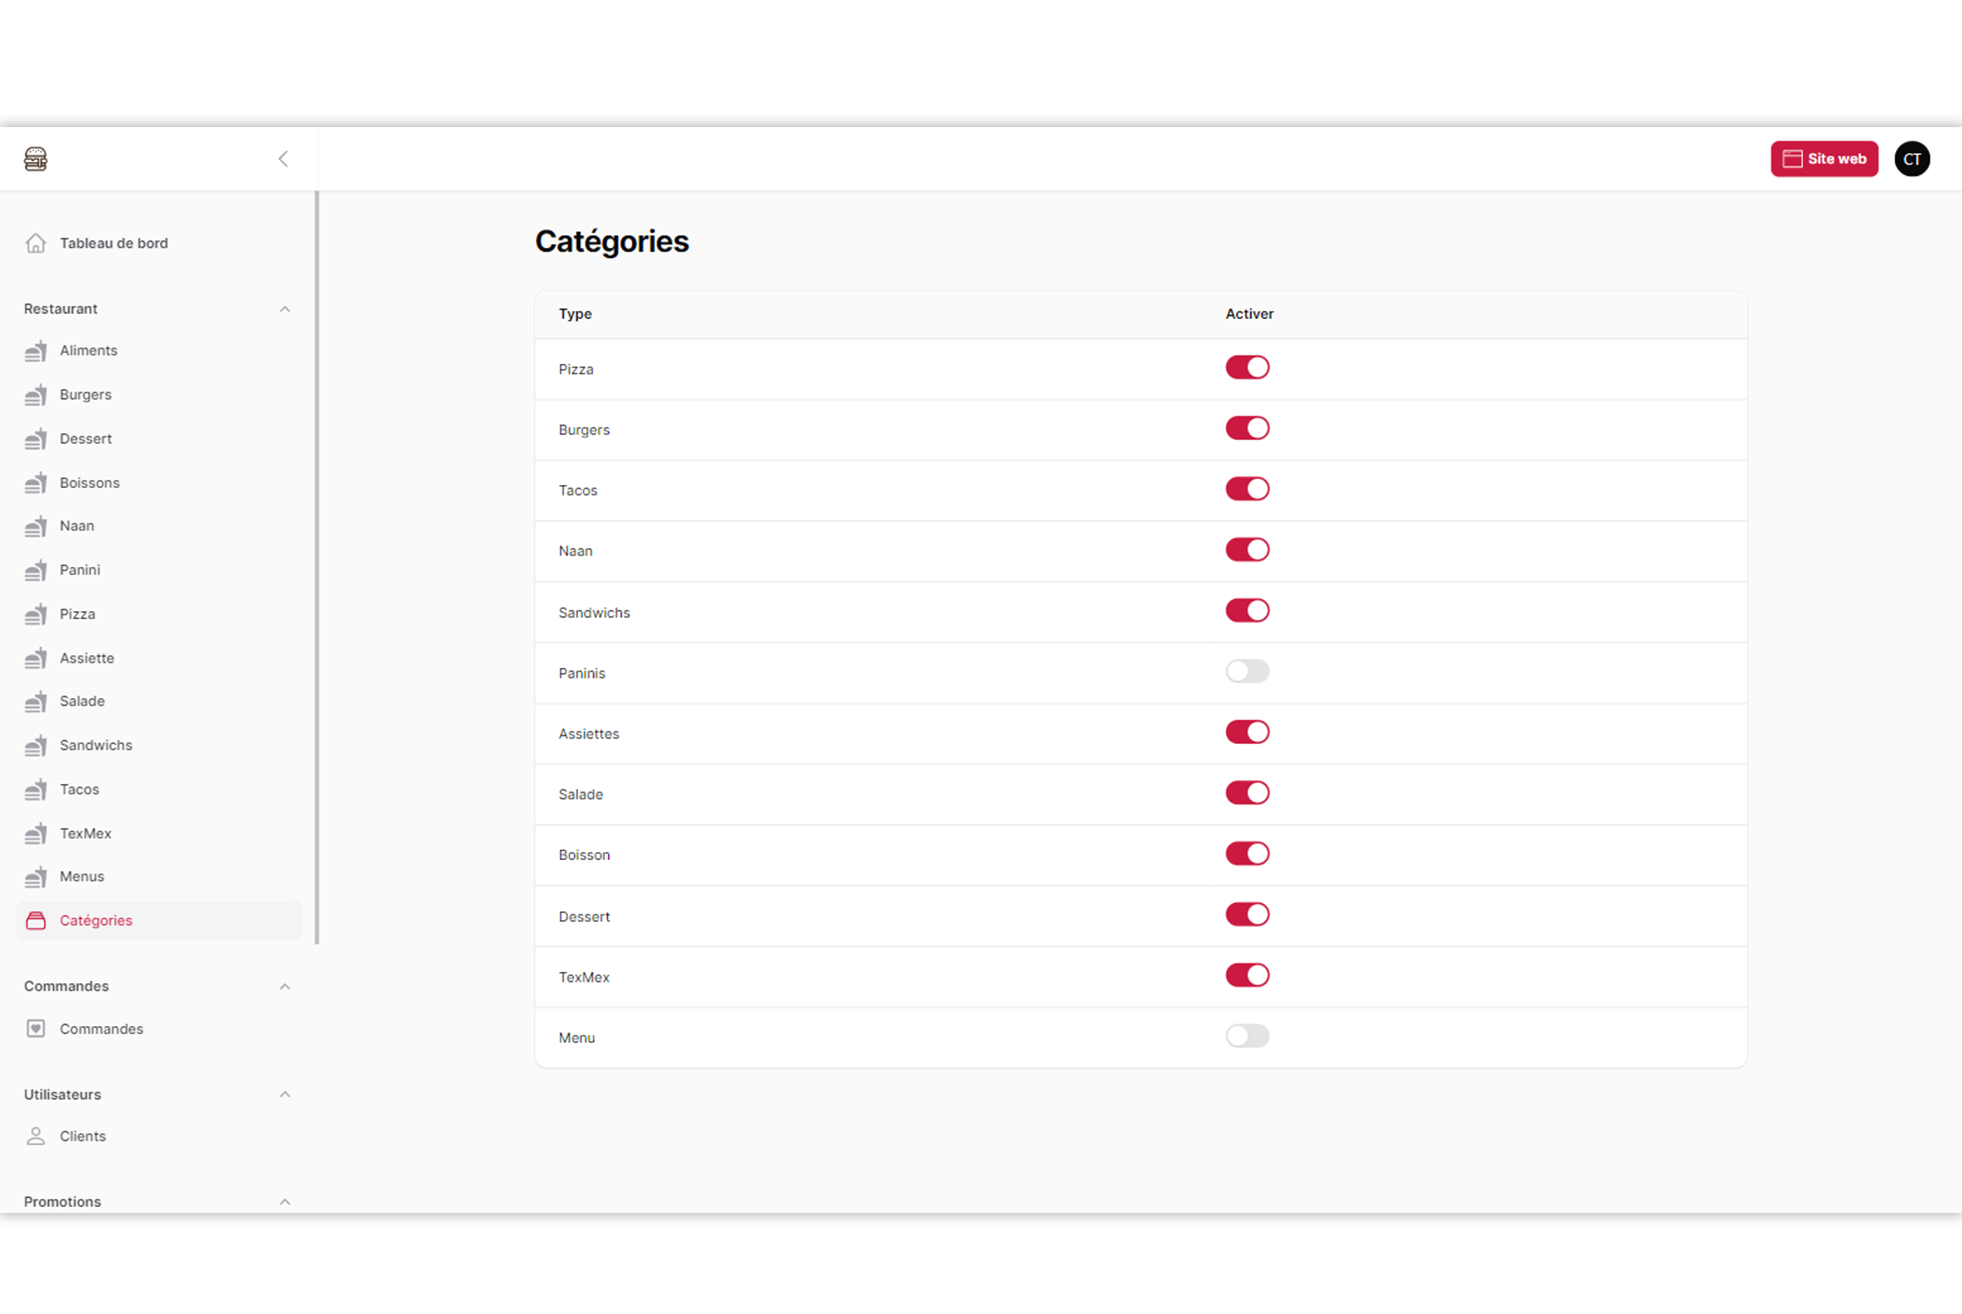Image resolution: width=1962 pixels, height=1314 pixels.
Task: Click the Catégories sidebar icon
Action: tap(36, 921)
